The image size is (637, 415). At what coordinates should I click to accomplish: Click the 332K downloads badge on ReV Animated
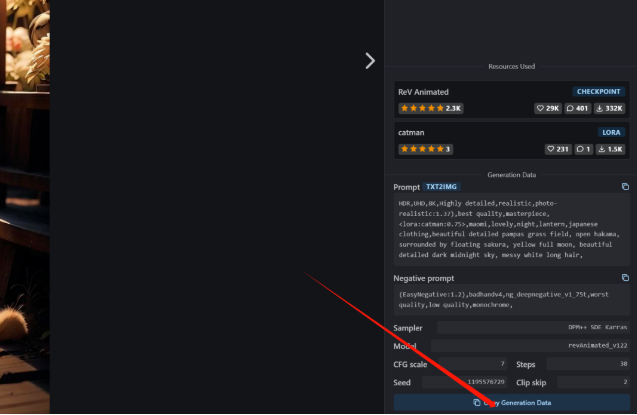(609, 108)
